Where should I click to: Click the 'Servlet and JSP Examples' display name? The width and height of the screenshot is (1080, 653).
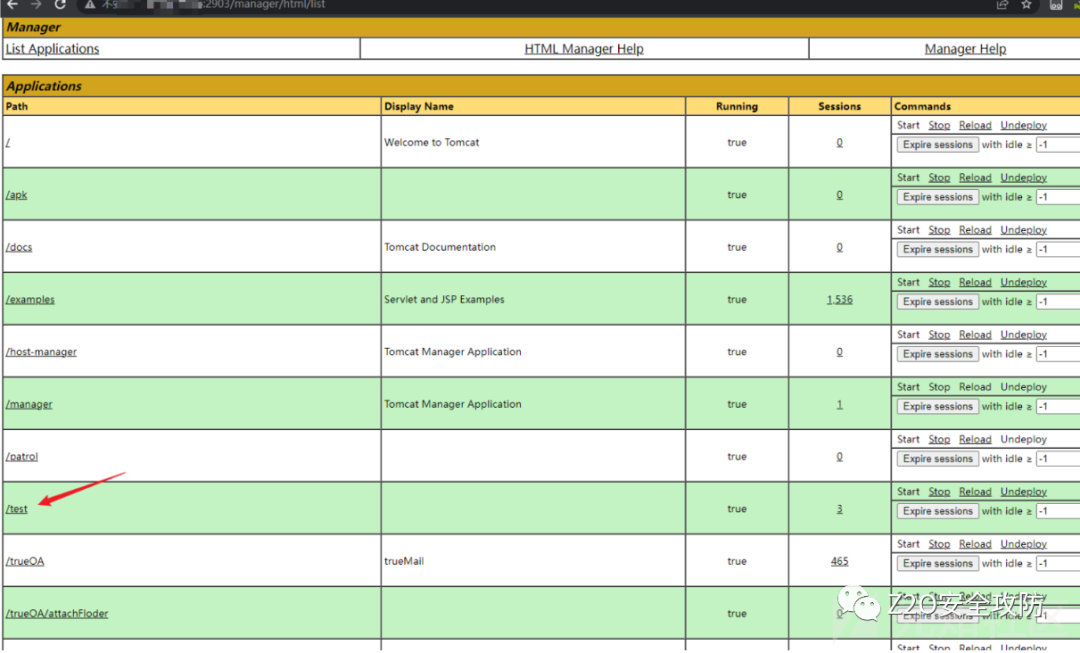[444, 300]
